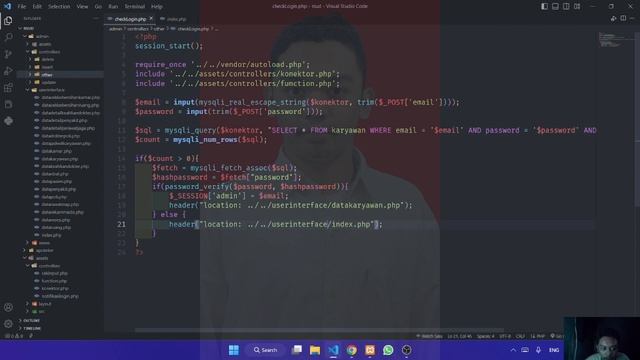
Task: Open the Source Control view
Action: click(8, 54)
